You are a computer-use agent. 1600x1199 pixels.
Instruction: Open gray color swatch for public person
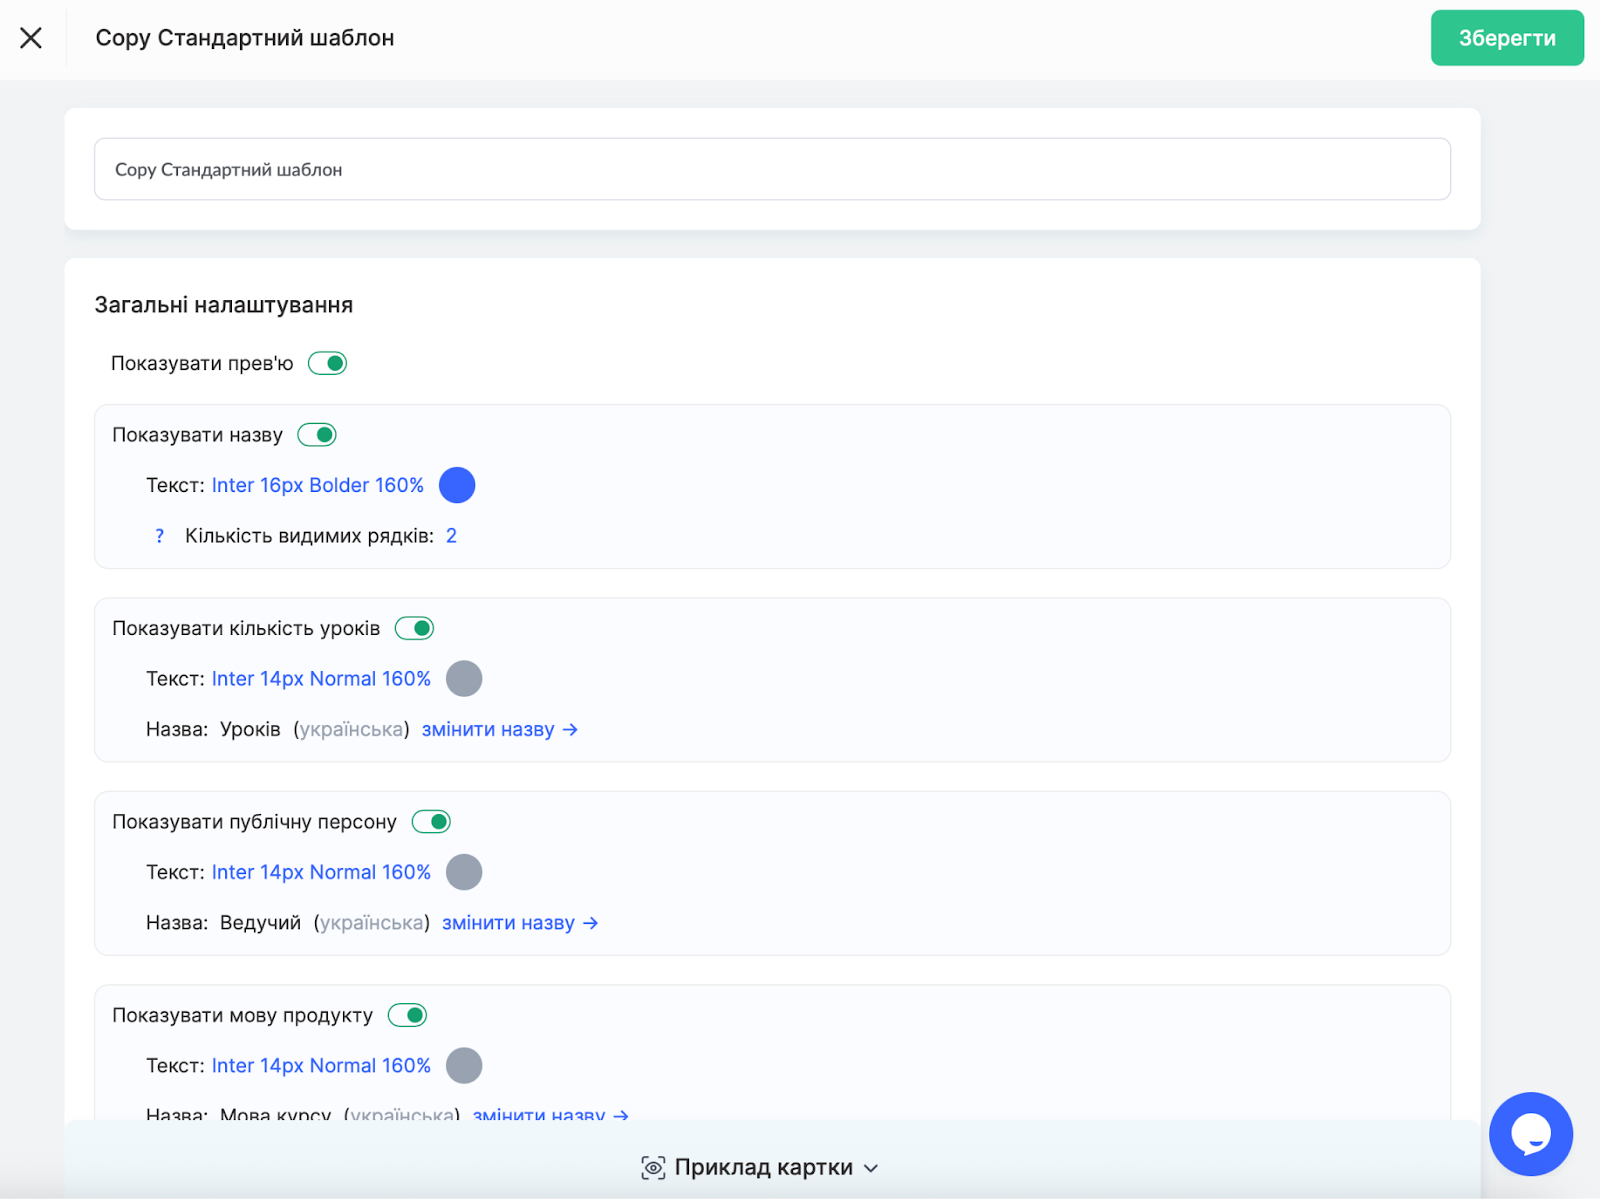coord(464,872)
